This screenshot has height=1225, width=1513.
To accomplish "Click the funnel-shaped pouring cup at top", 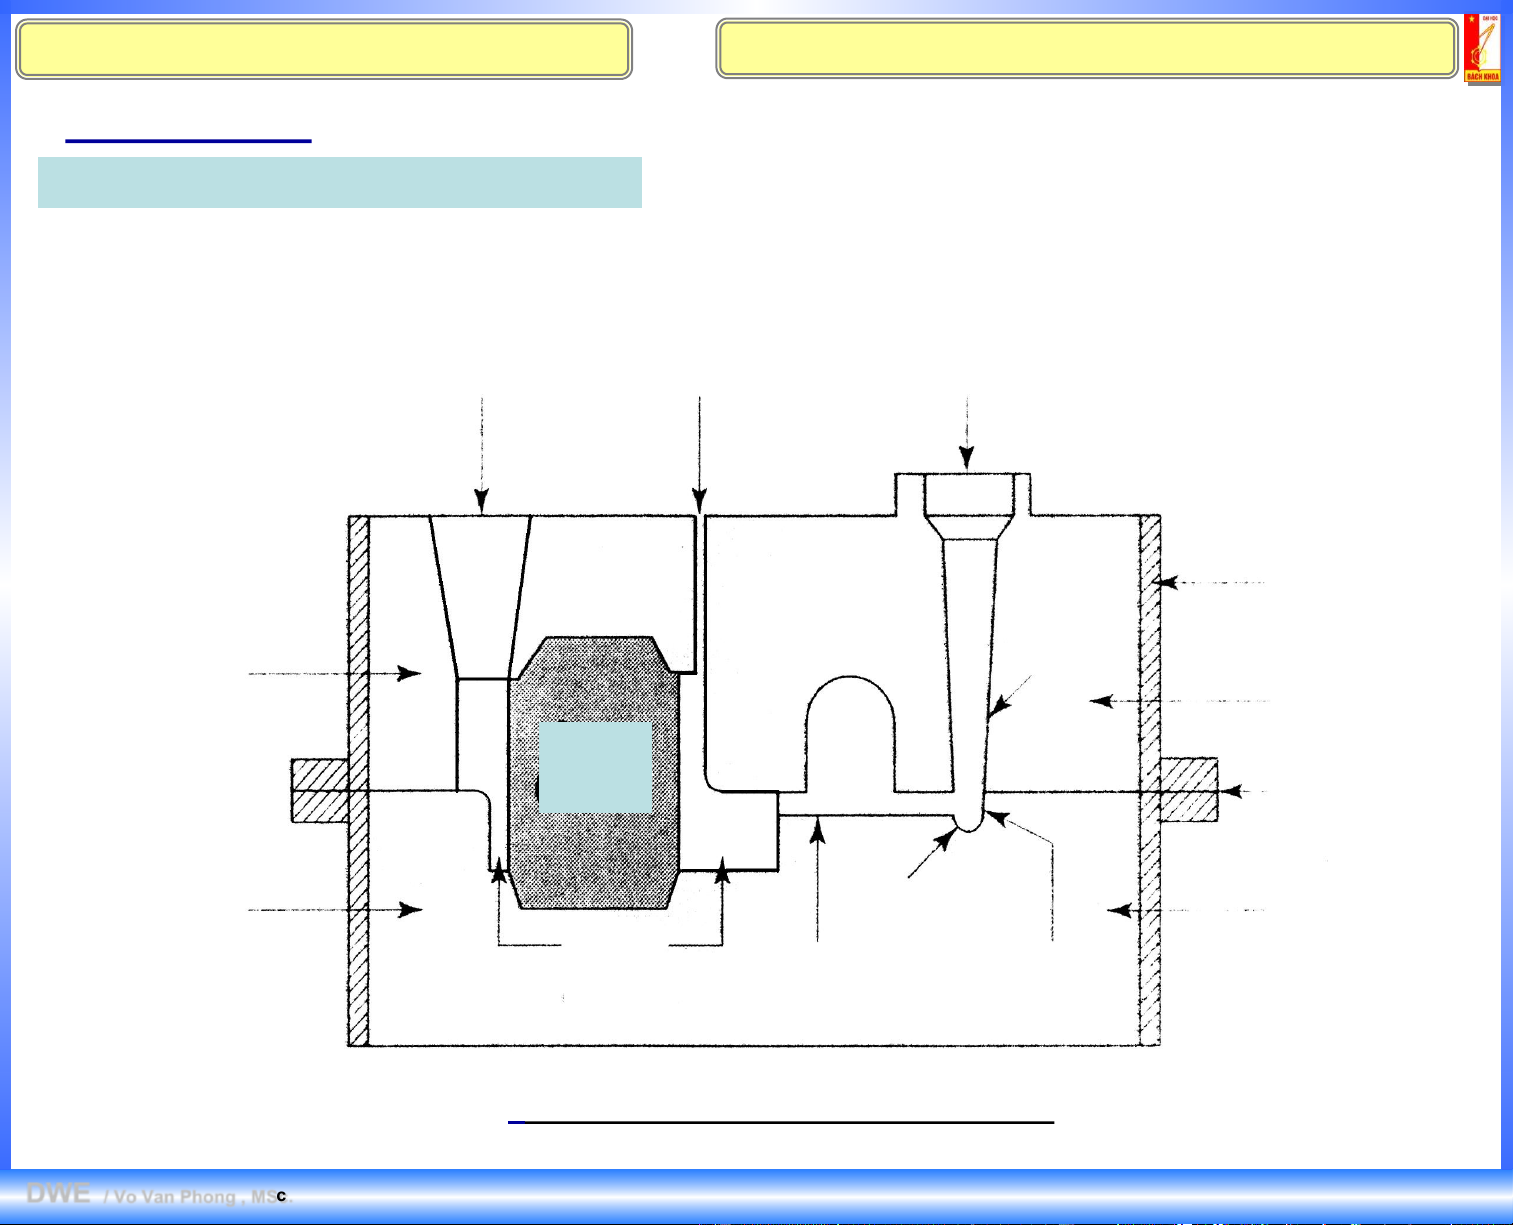I will coord(969,505).
